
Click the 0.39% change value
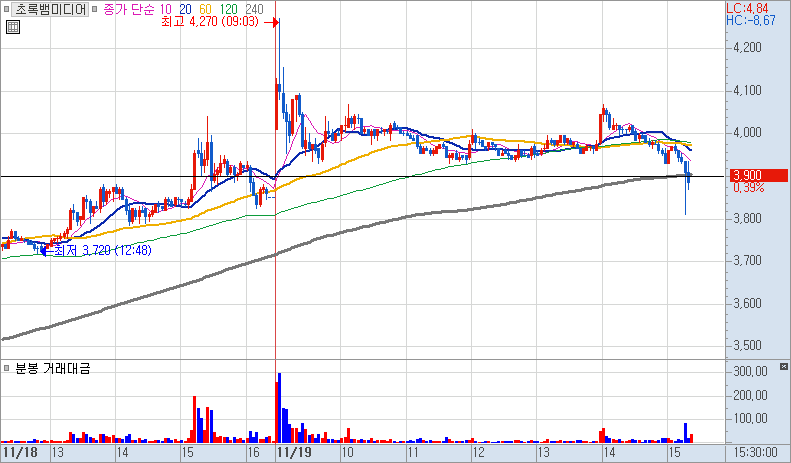749,188
